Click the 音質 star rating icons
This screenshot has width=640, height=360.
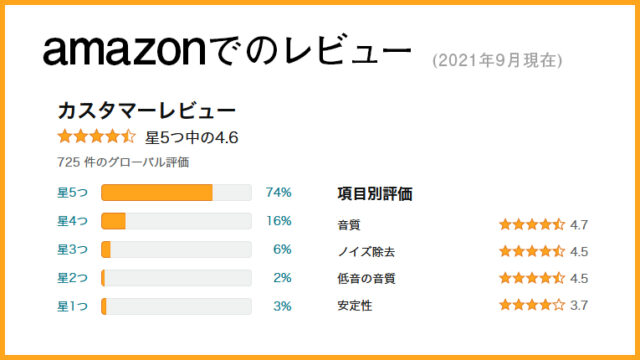pyautogui.click(x=532, y=224)
